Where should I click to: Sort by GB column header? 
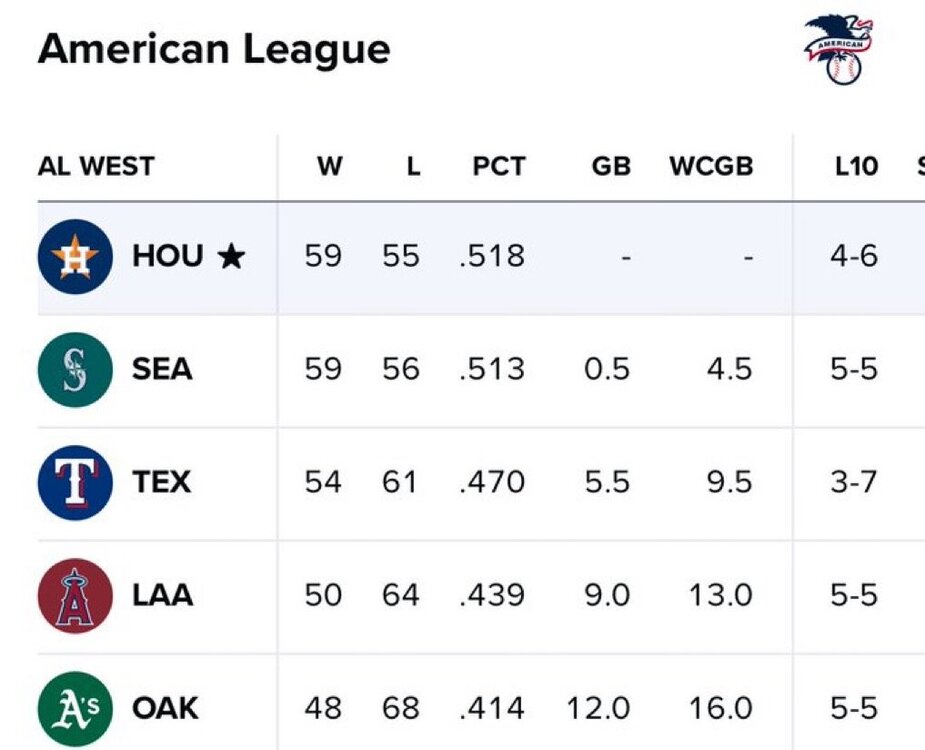pos(611,166)
